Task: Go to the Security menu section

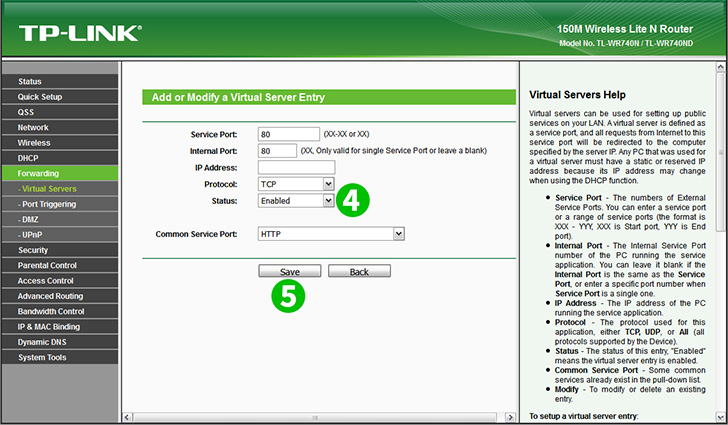Action: [60, 250]
